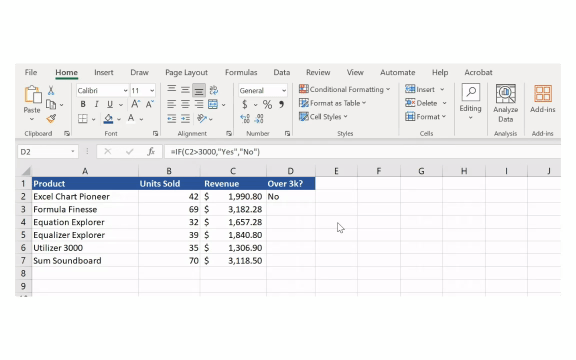The width and height of the screenshot is (576, 360).
Task: Apply Percent Style format
Action: tap(267, 105)
